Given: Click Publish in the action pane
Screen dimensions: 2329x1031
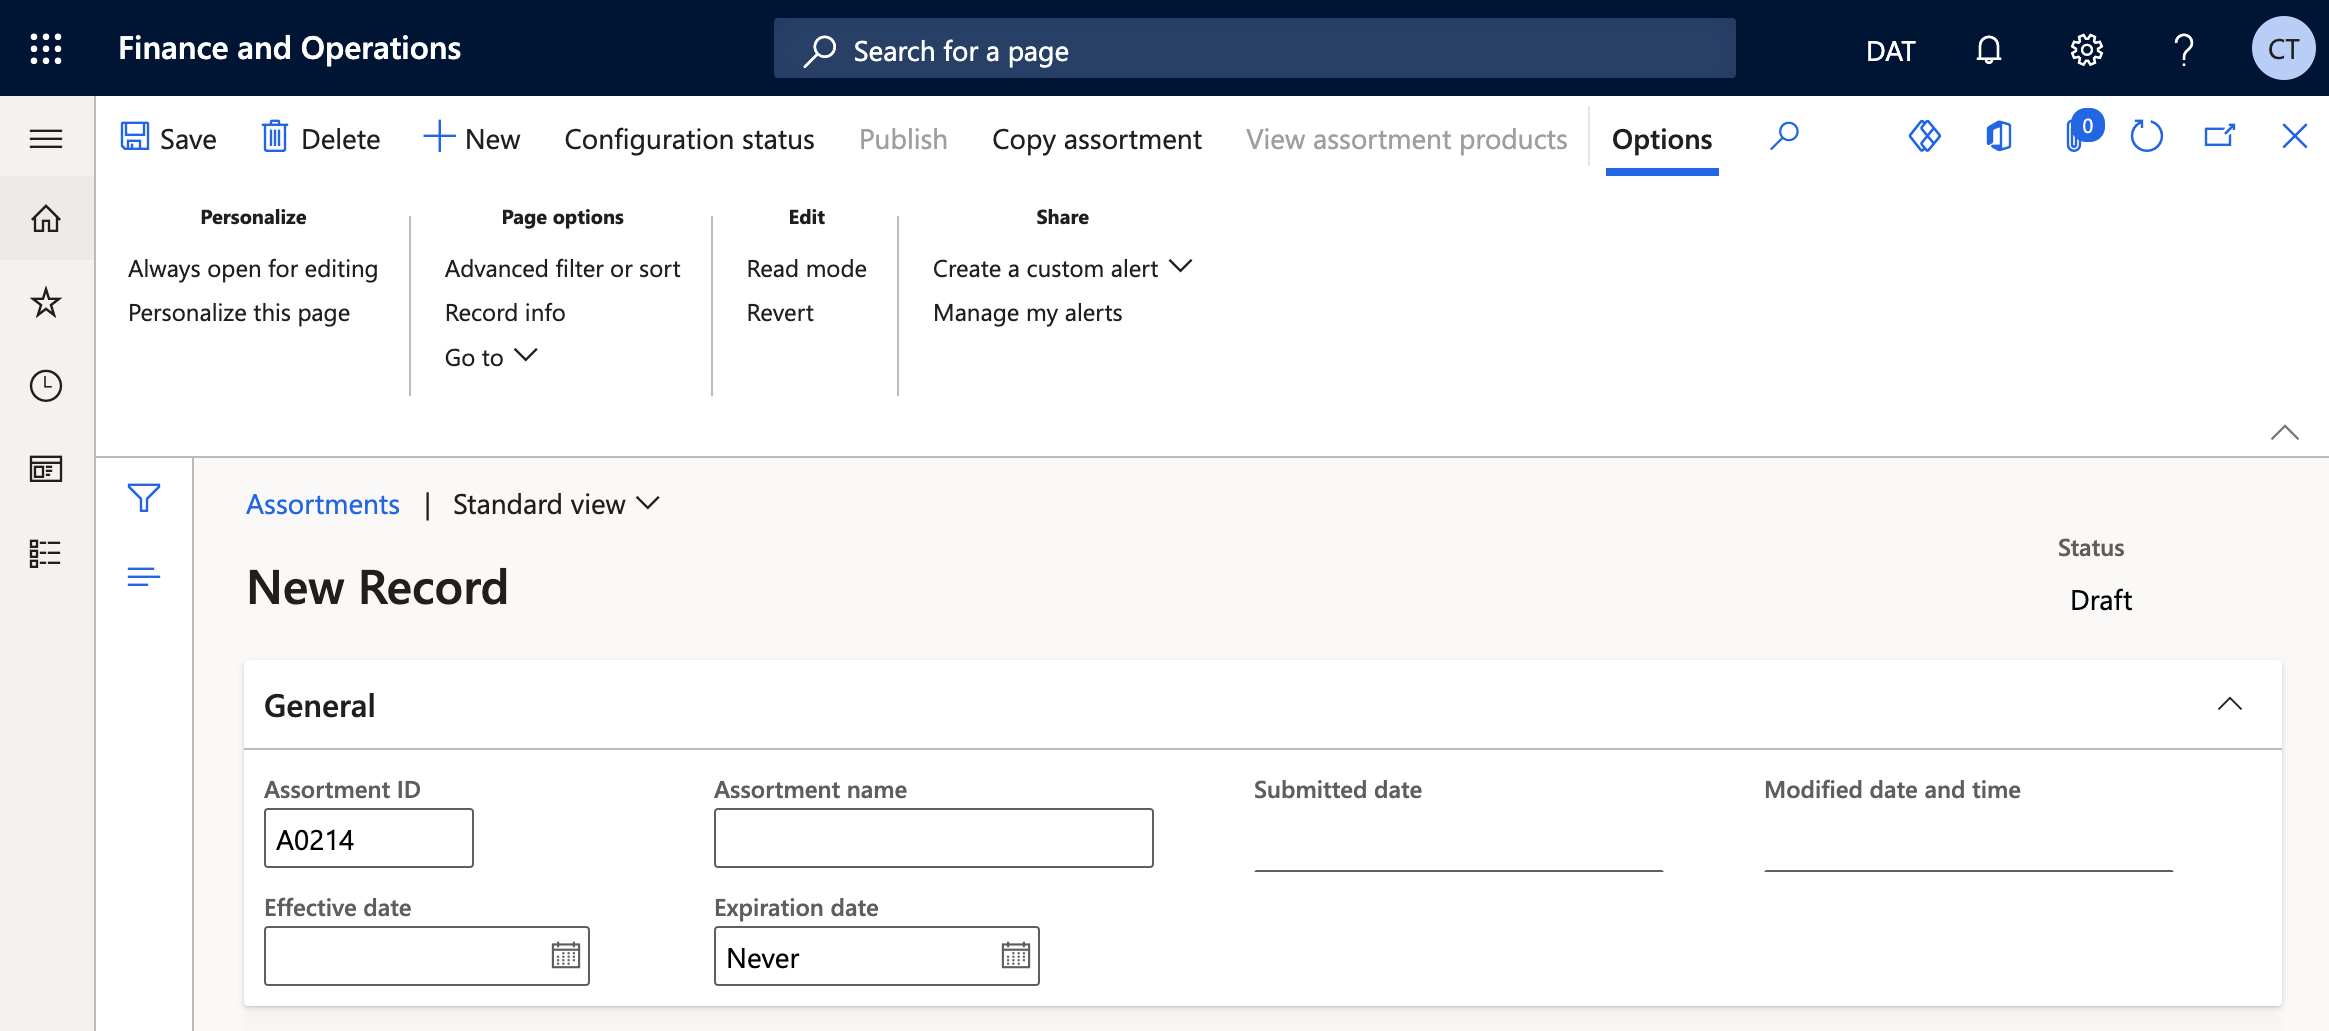Looking at the screenshot, I should [x=903, y=139].
